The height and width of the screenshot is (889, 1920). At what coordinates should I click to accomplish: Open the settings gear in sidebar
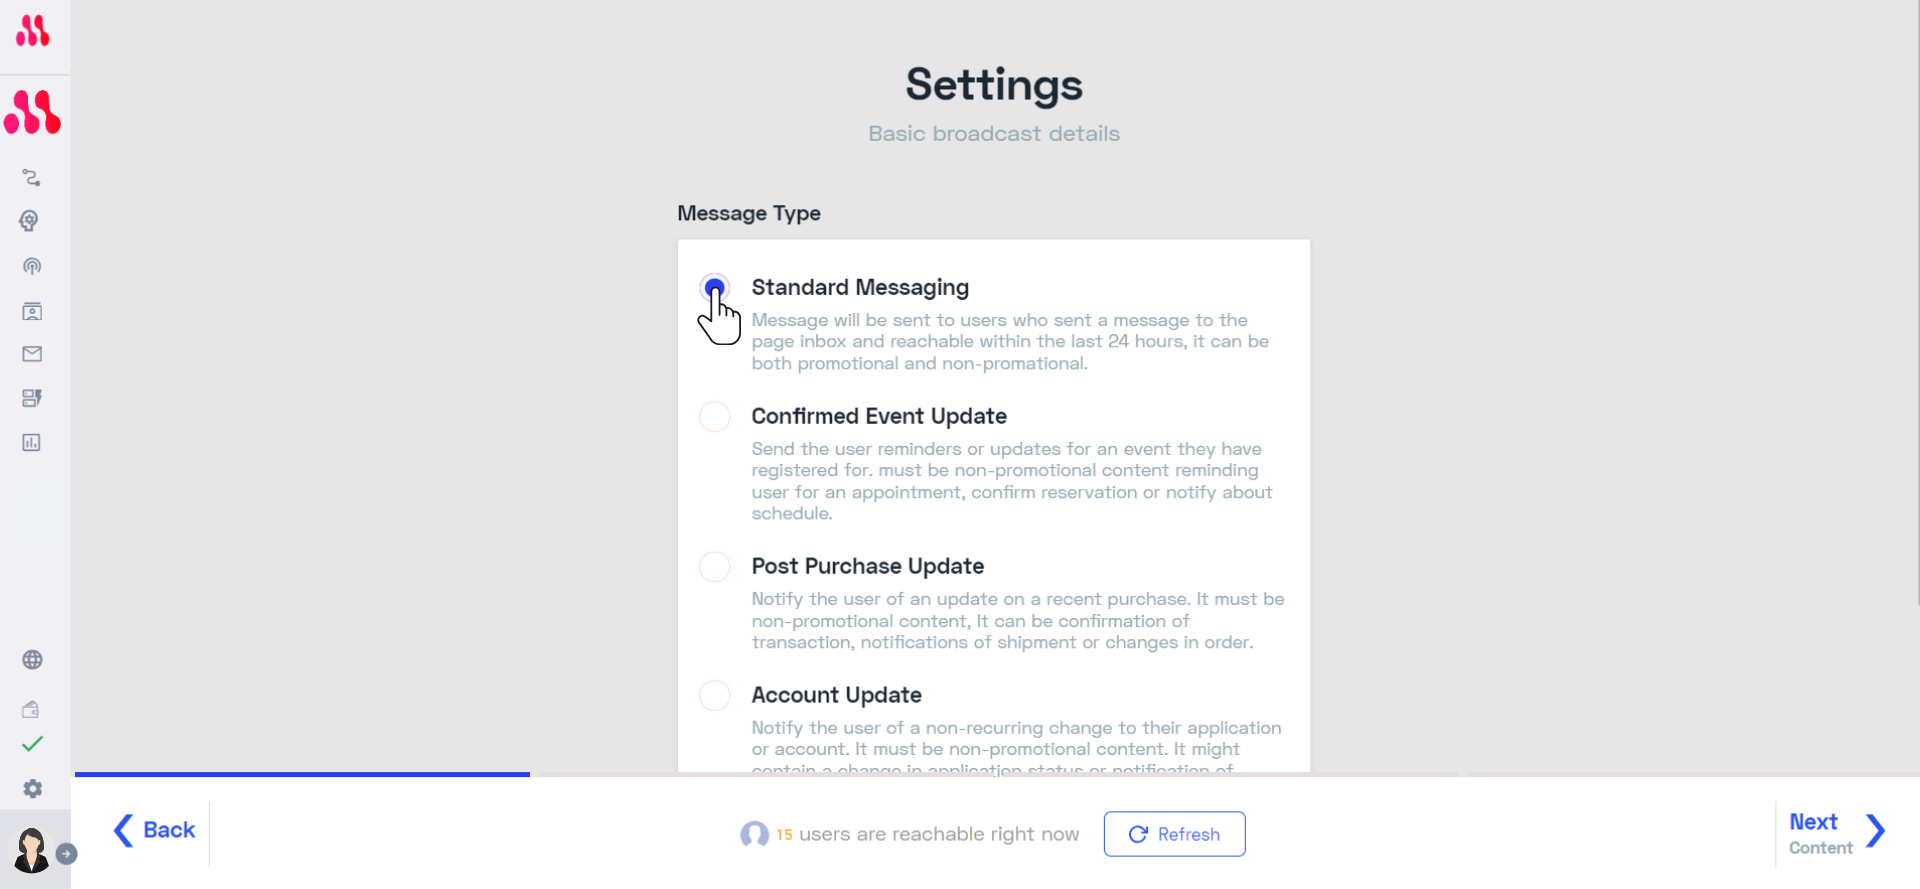(x=33, y=789)
